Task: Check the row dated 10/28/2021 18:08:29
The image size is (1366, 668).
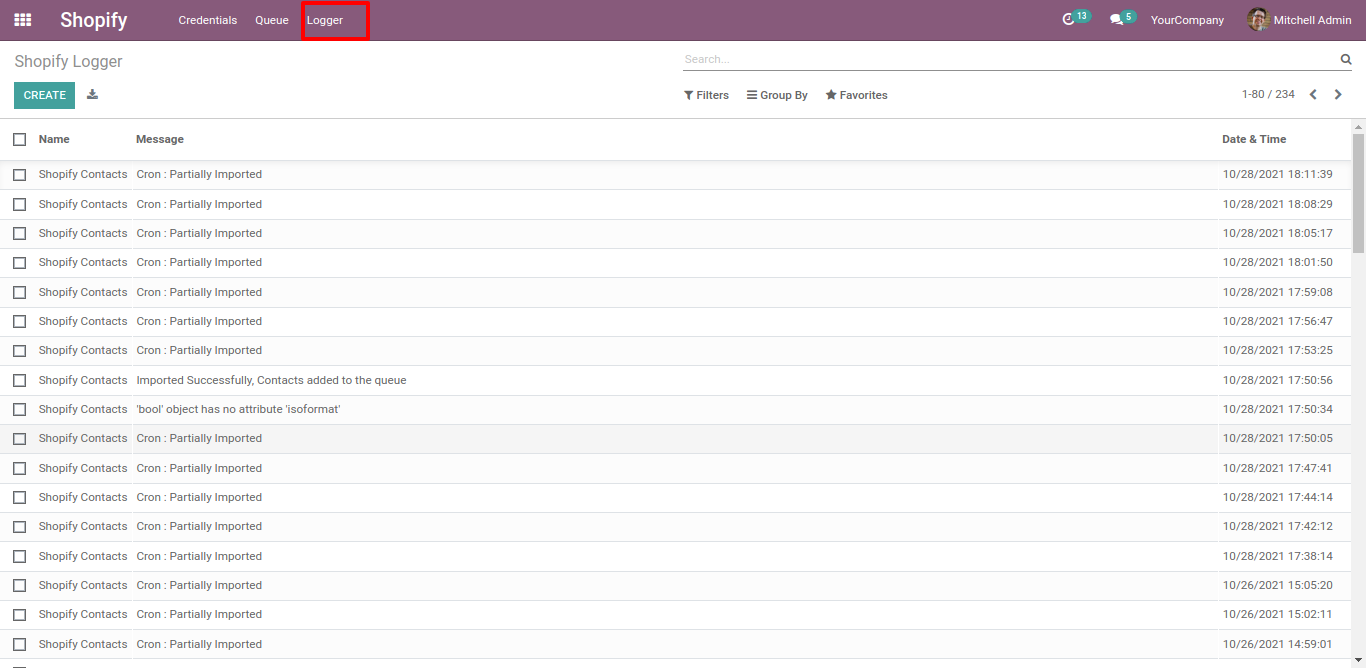Action: [19, 204]
